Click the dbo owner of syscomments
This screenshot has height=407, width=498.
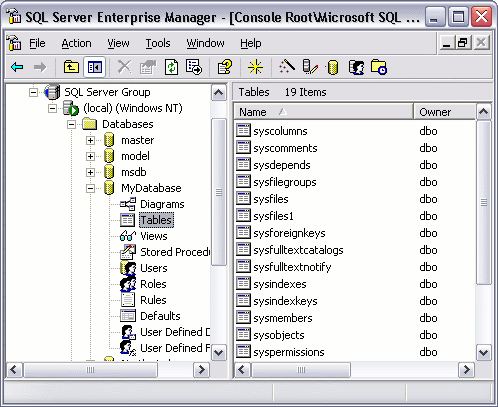click(x=428, y=148)
